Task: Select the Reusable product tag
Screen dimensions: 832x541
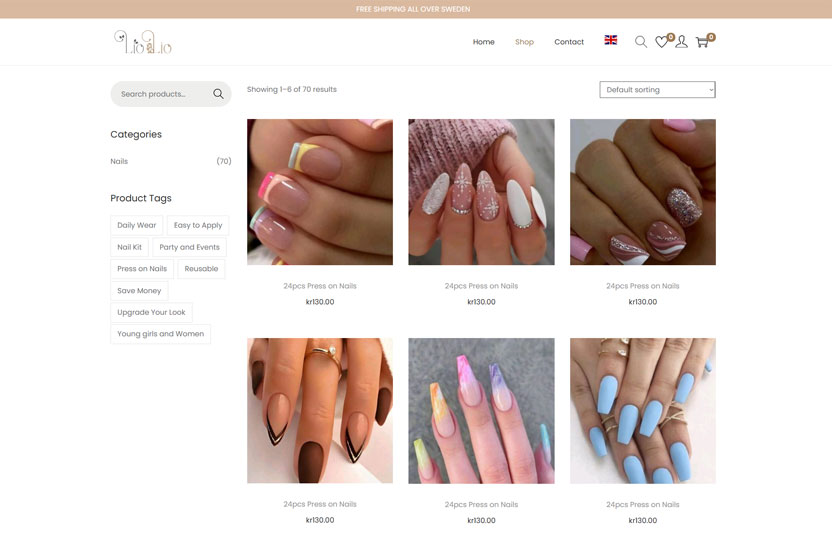Action: click(x=201, y=269)
